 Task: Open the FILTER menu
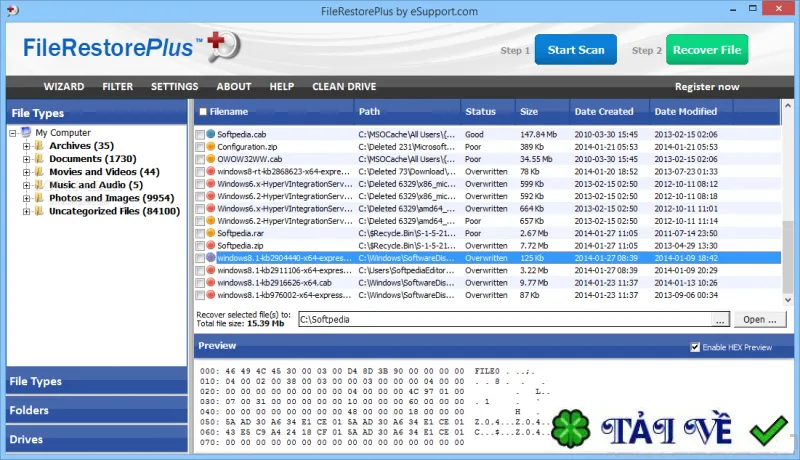point(117,87)
